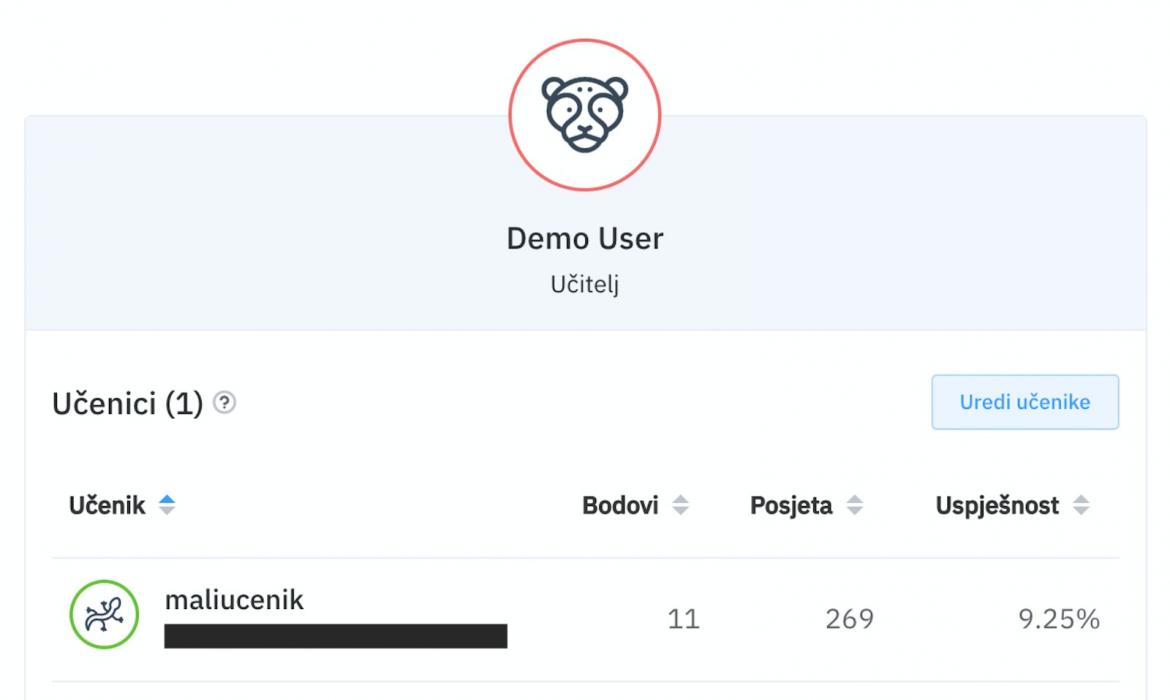This screenshot has width=1170, height=700.
Task: Click the black redacted bar under maliucenik
Action: point(336,636)
